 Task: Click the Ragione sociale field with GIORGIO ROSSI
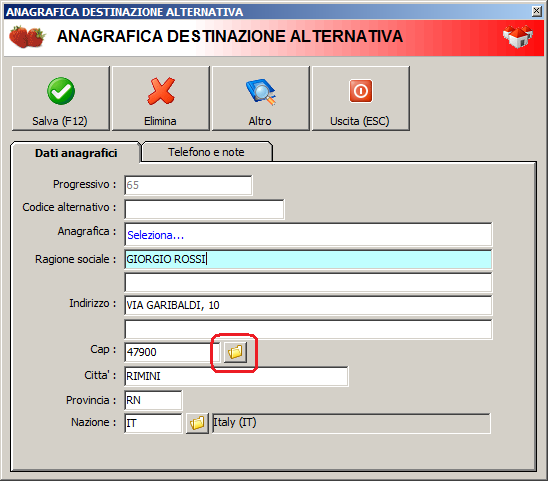tap(308, 259)
